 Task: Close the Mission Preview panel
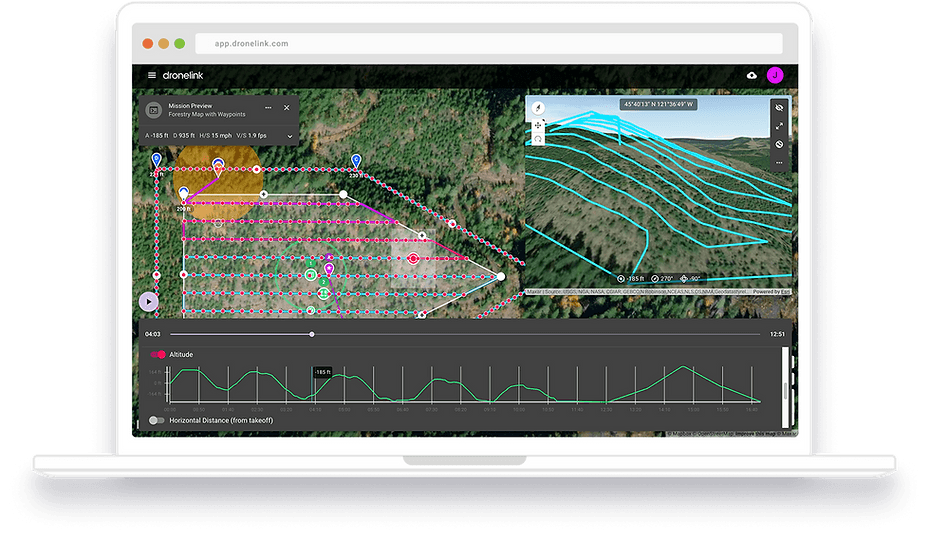tap(287, 107)
